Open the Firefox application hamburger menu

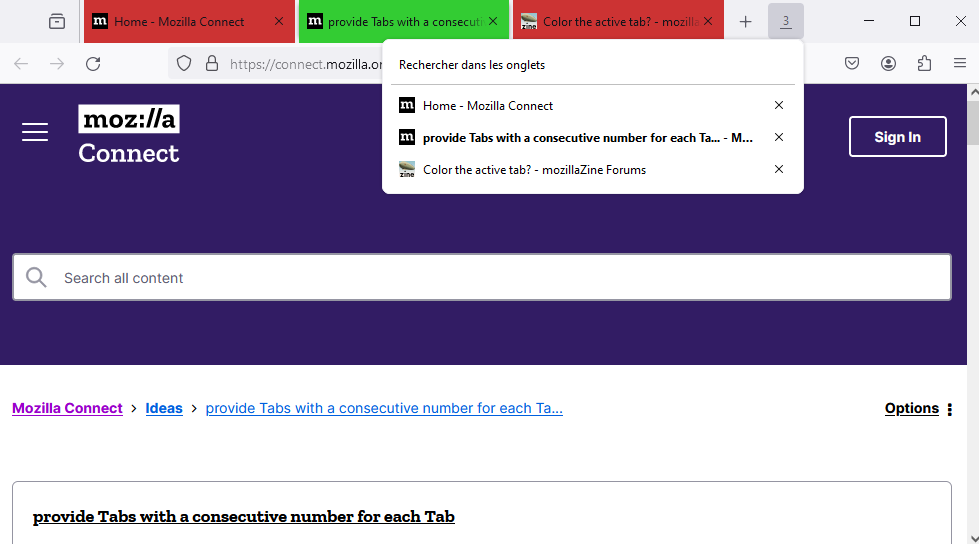[960, 64]
